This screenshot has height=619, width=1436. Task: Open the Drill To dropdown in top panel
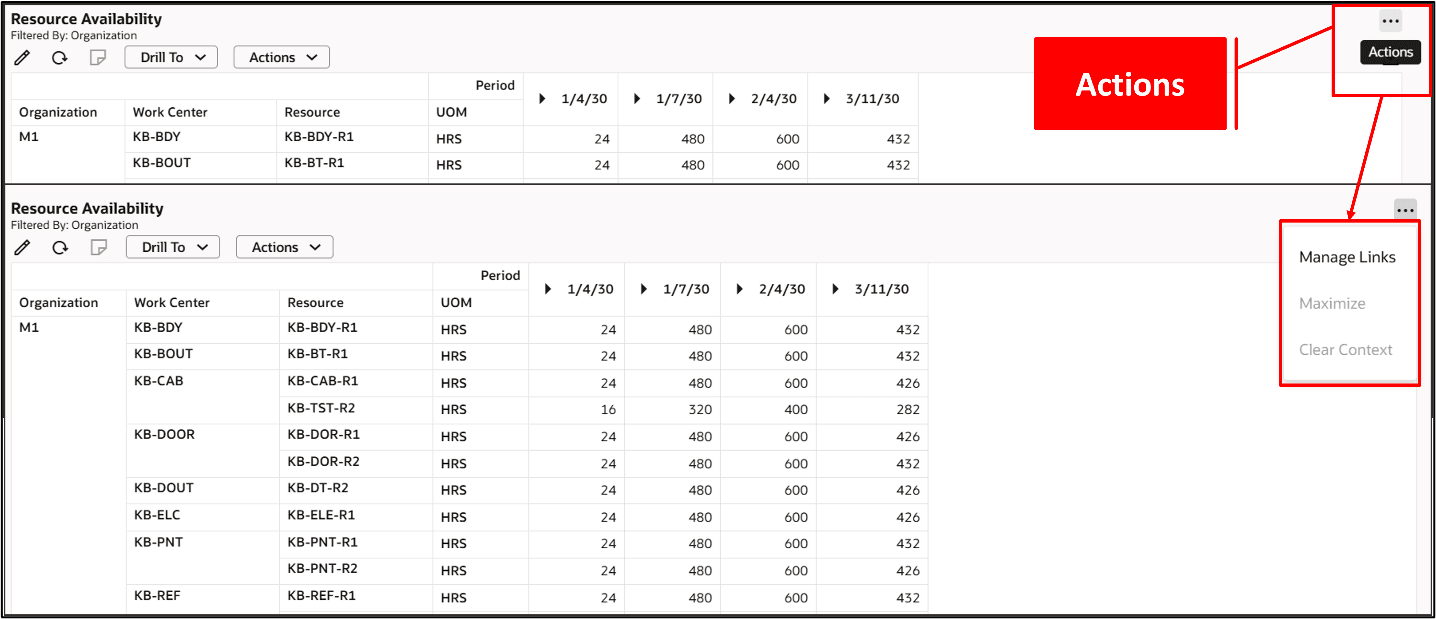[170, 57]
